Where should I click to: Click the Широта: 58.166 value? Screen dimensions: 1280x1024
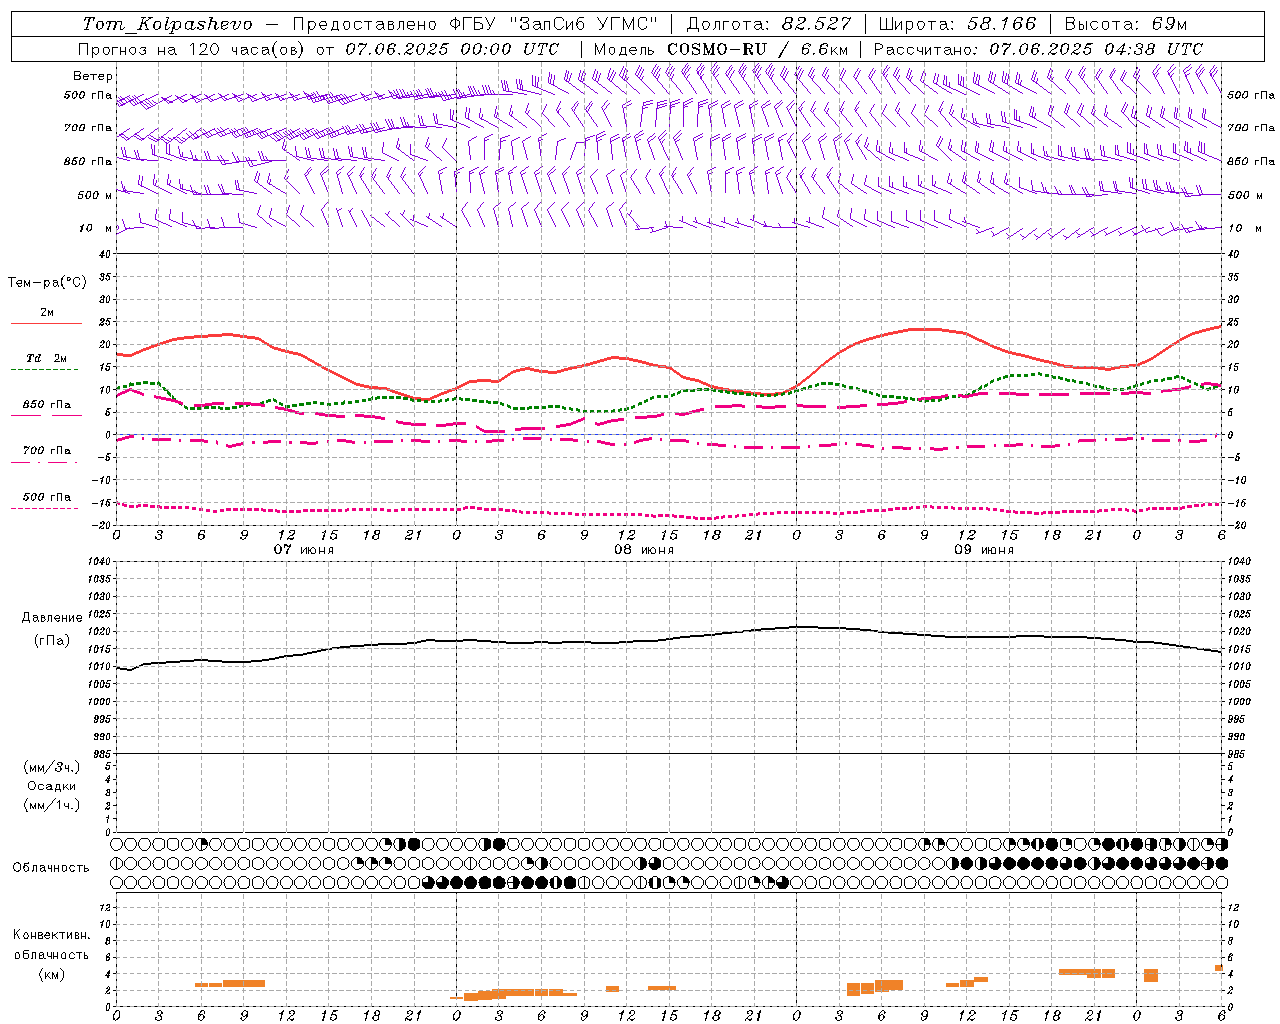coord(958,24)
